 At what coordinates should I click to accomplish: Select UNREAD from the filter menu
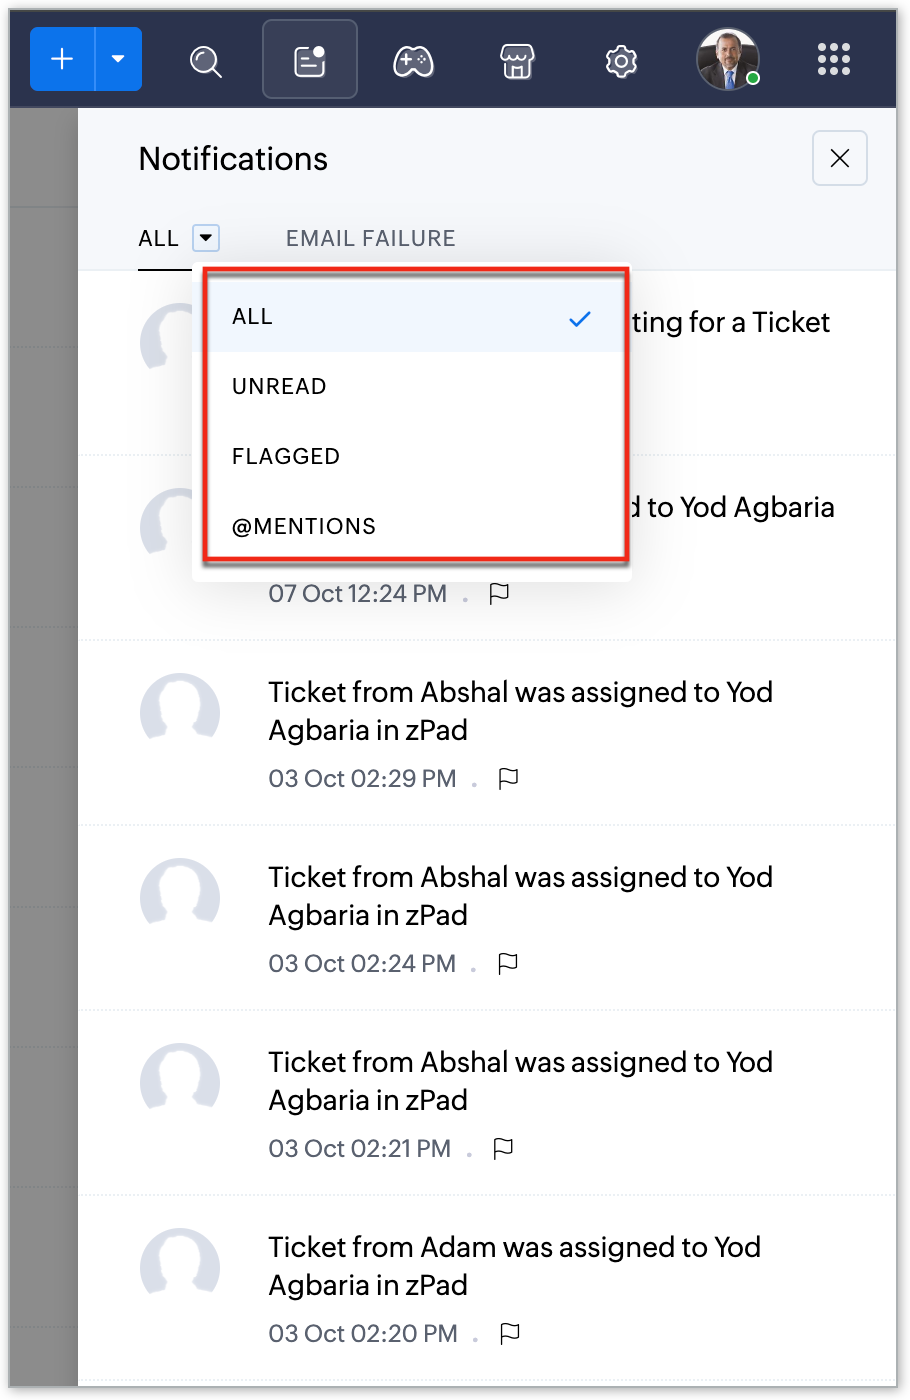(x=280, y=387)
